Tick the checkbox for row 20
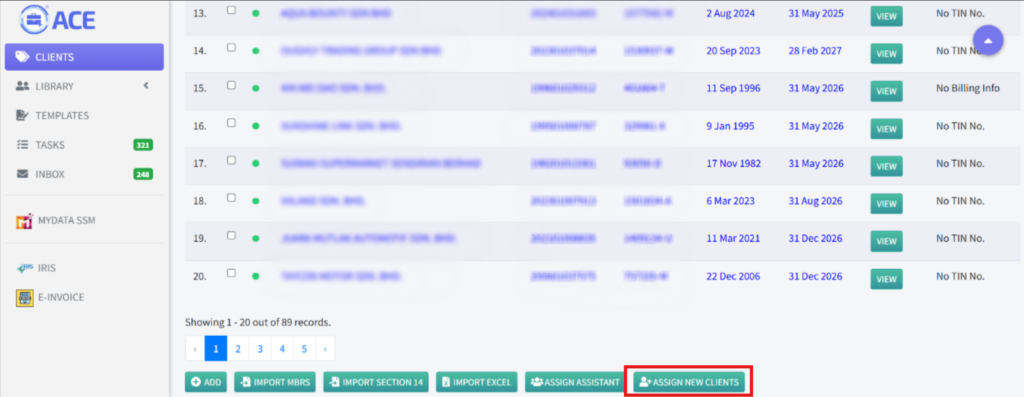The width and height of the screenshot is (1024, 397). (231, 273)
